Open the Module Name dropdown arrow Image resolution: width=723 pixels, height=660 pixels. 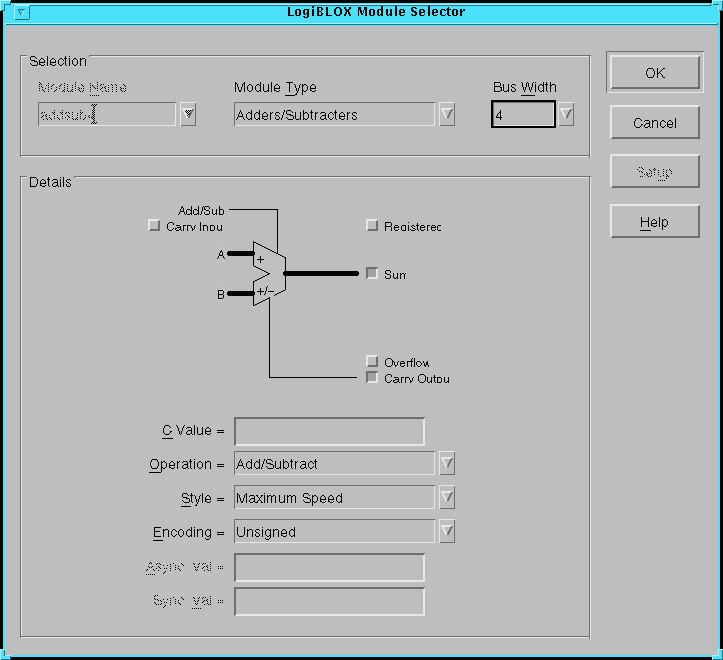pos(188,115)
